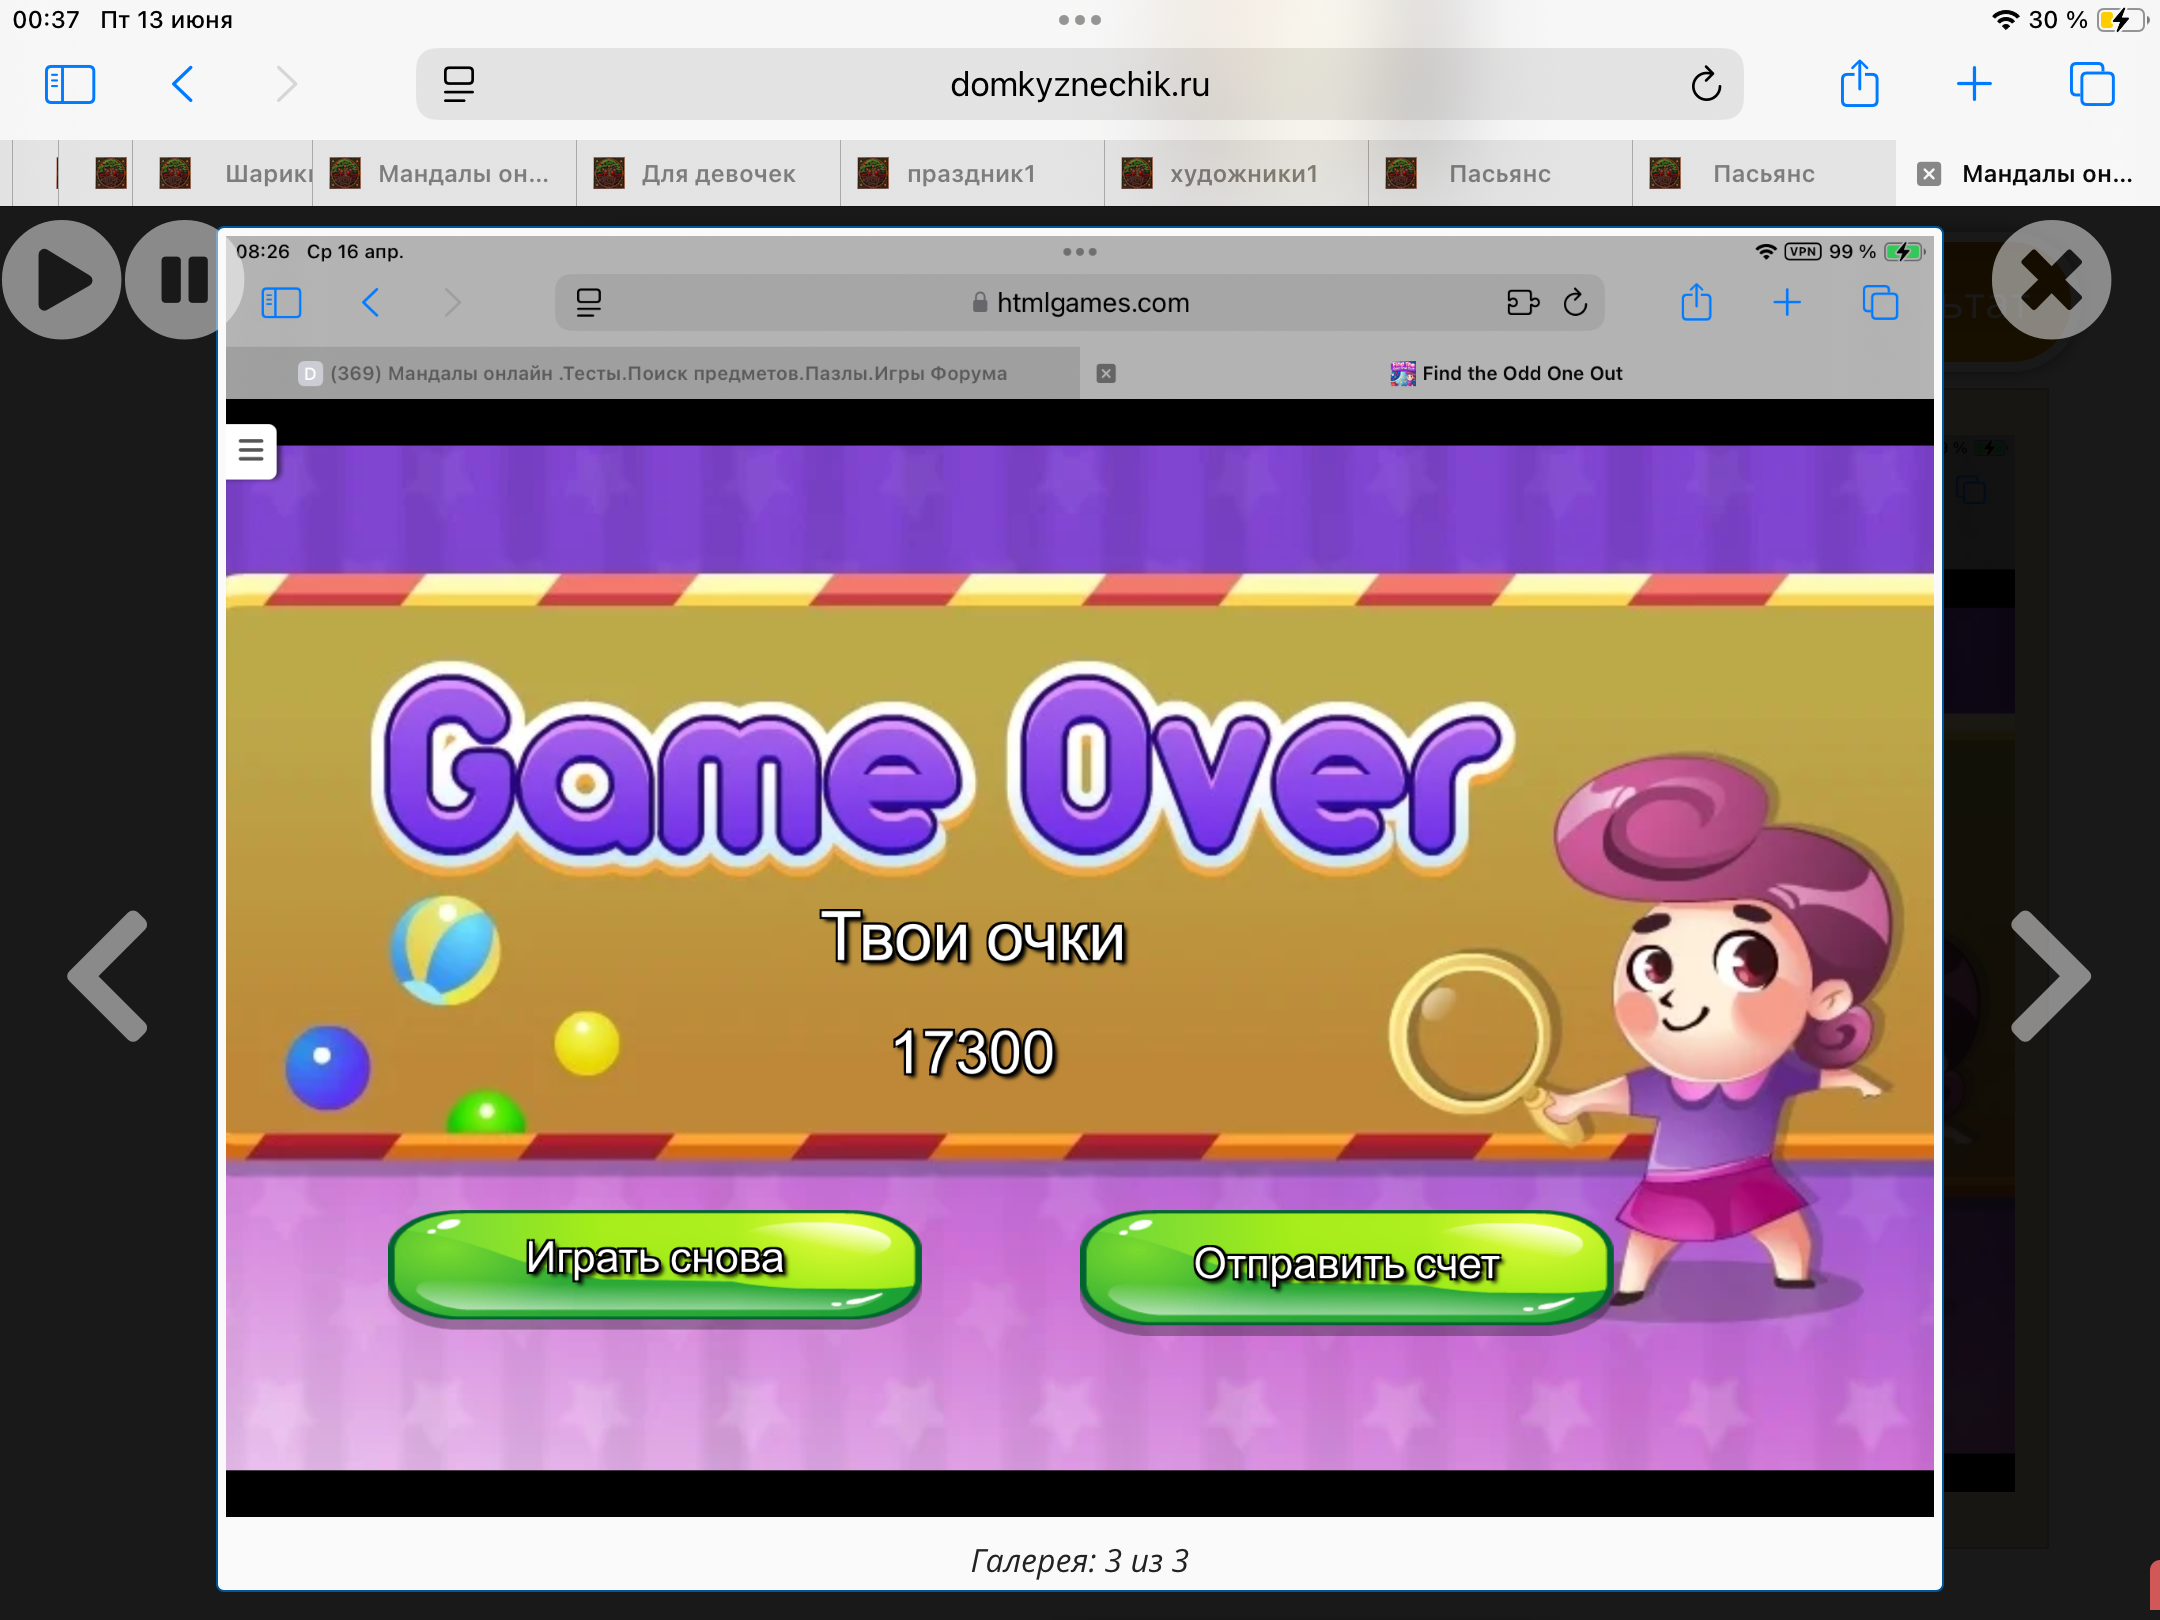Click the reload icon in inner screenshot
Viewport: 2160px width, 1620px height.
pyautogui.click(x=1575, y=302)
